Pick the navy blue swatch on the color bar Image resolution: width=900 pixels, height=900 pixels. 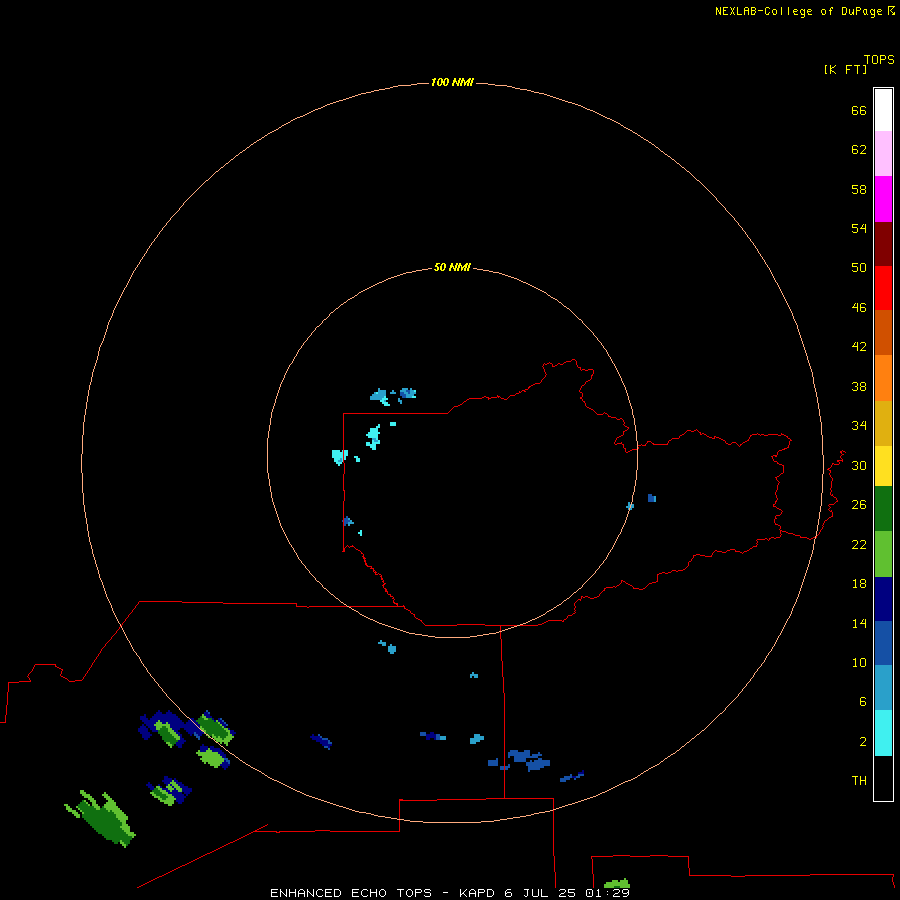(x=883, y=599)
